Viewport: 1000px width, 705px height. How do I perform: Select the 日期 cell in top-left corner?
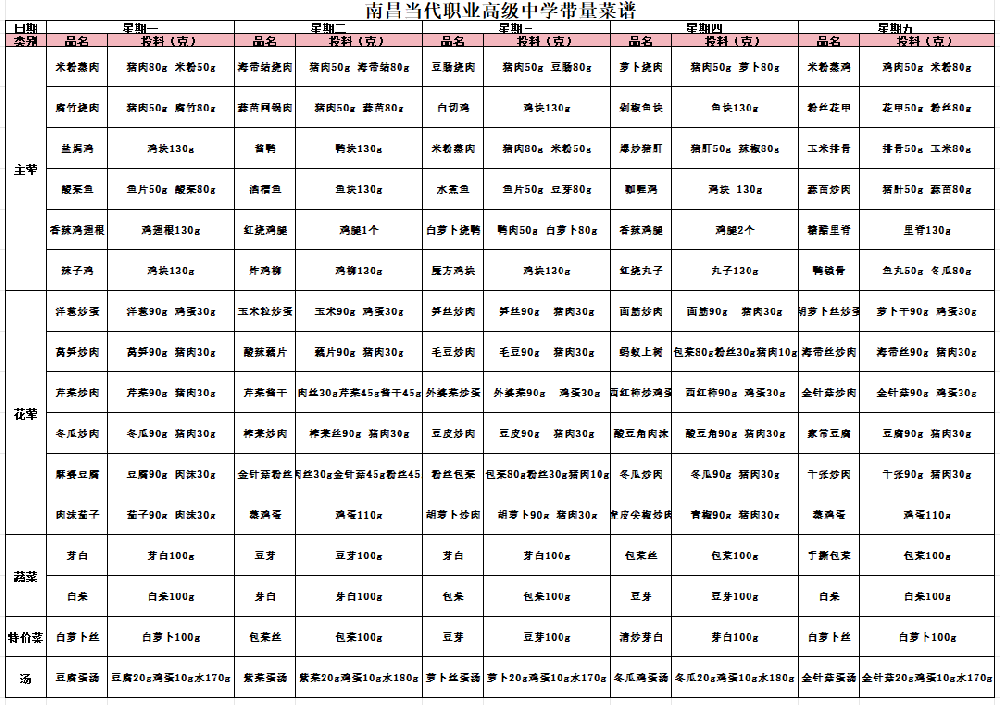[25, 27]
